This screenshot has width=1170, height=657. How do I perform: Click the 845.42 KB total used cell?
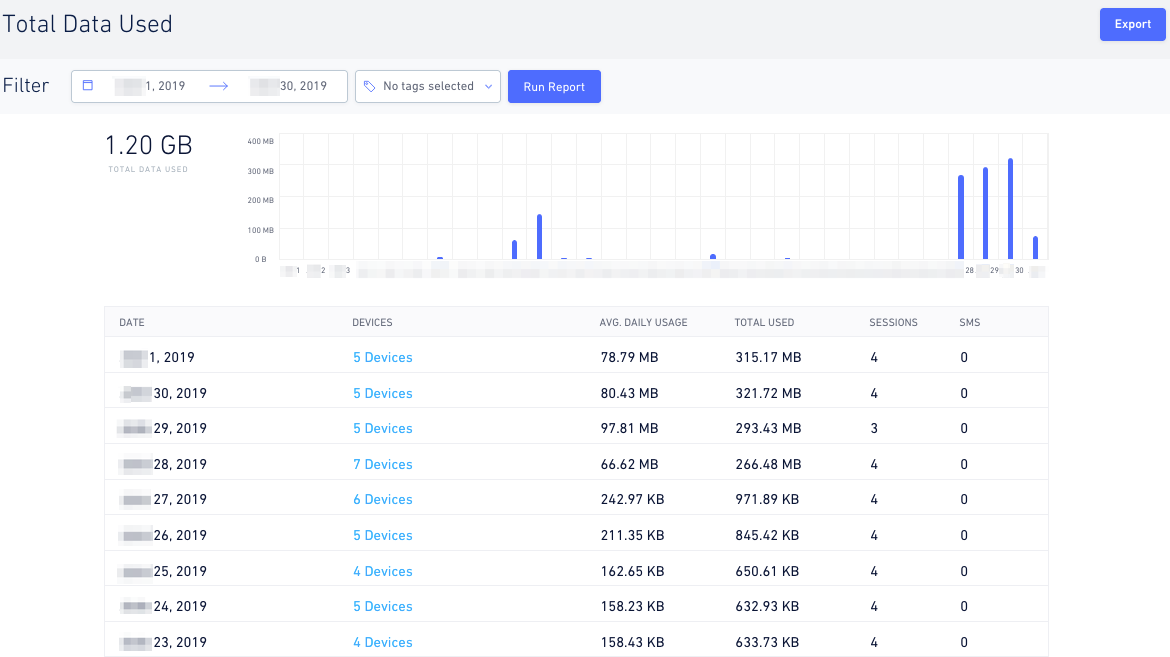[x=767, y=535]
